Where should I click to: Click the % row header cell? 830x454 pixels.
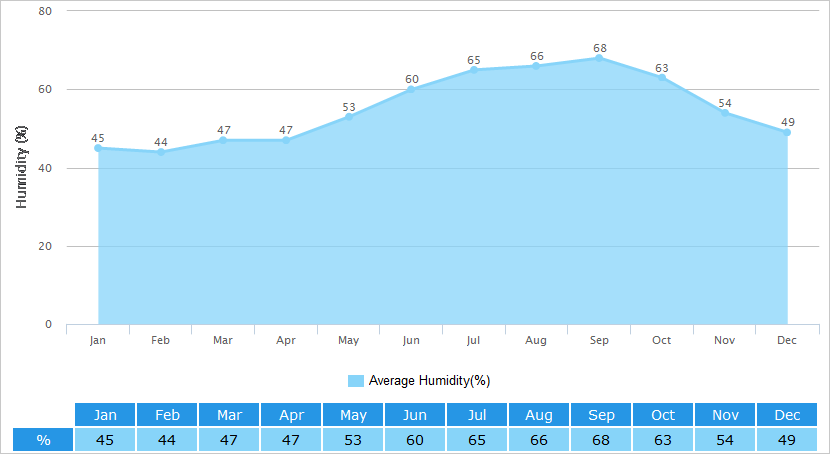click(x=43, y=440)
